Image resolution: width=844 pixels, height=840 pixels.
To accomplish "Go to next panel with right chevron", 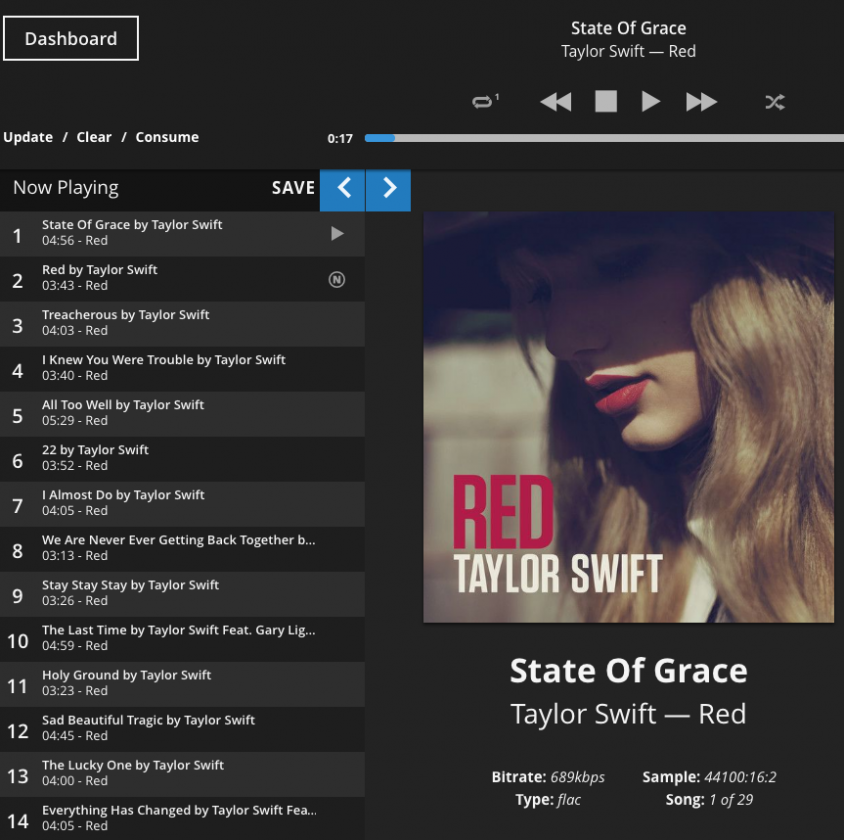I will click(389, 188).
